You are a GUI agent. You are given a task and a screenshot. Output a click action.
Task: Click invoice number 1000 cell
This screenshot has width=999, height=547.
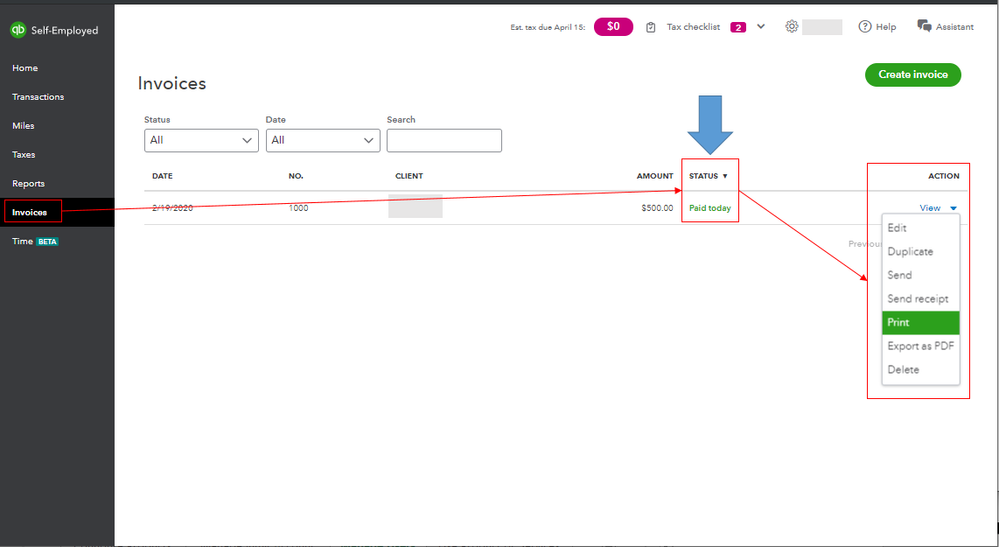(298, 208)
